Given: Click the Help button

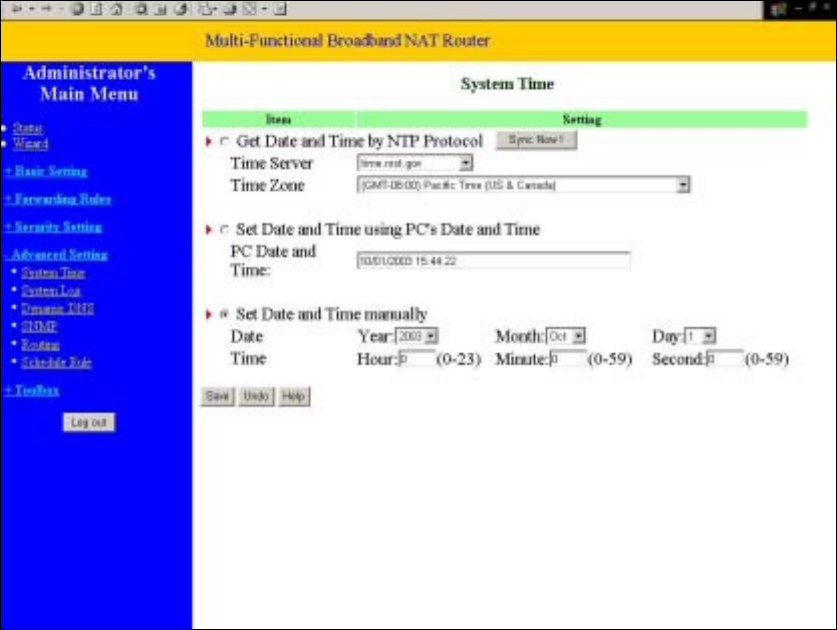Looking at the screenshot, I should click(x=294, y=396).
